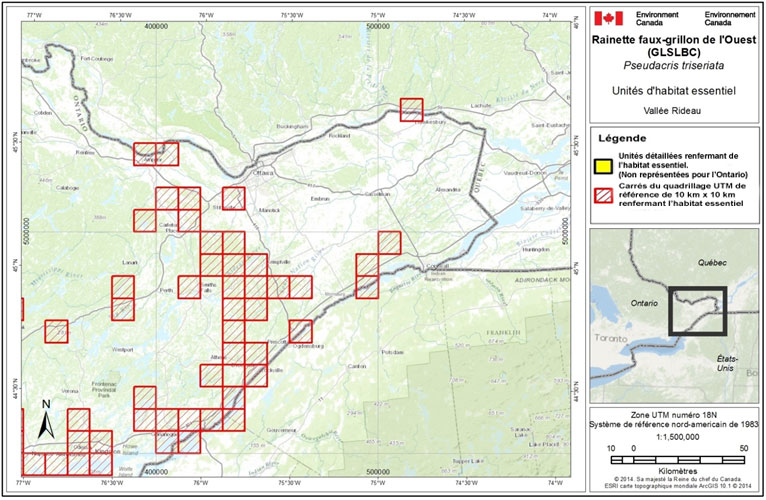Click the black extent rectangle in inset map
This screenshot has height=500, width=766.
tap(696, 314)
